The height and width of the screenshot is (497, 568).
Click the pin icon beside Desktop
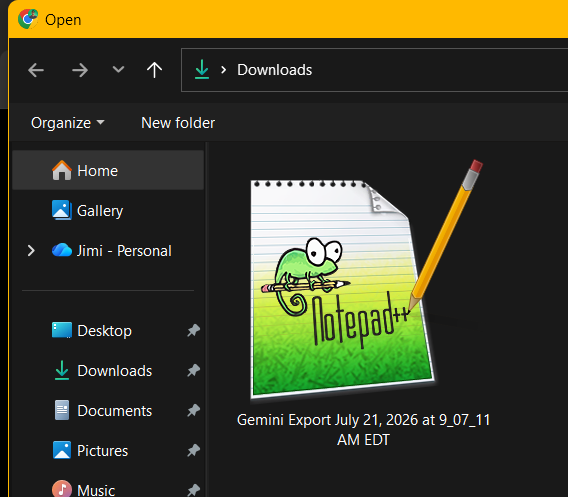pos(193,330)
